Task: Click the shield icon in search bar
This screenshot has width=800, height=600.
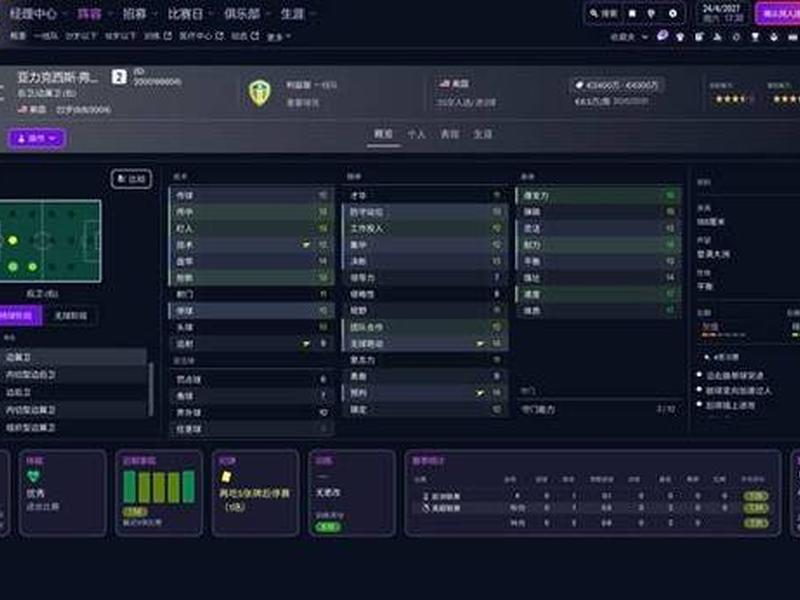Action: pos(652,14)
